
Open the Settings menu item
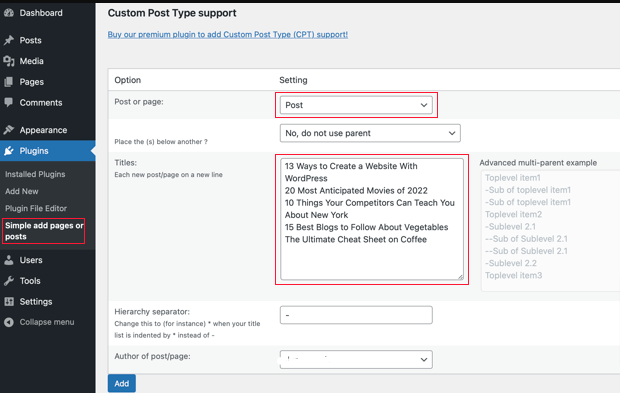pyautogui.click(x=36, y=302)
